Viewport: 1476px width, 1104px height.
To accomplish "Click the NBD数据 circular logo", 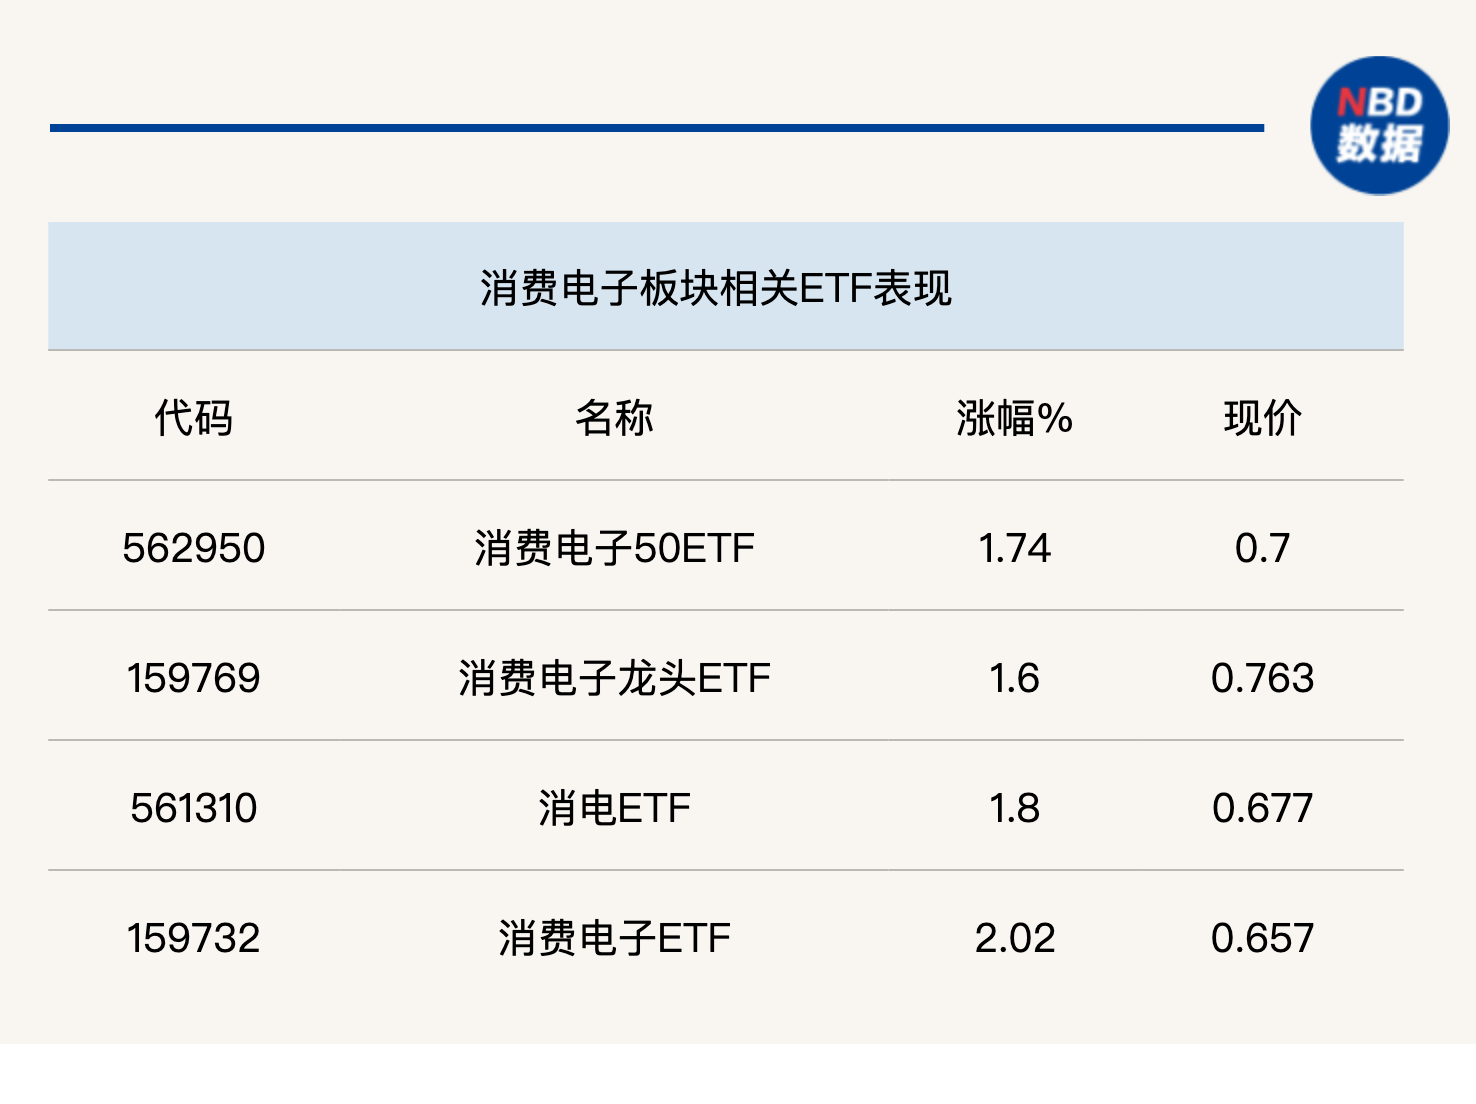I will pos(1379,125).
